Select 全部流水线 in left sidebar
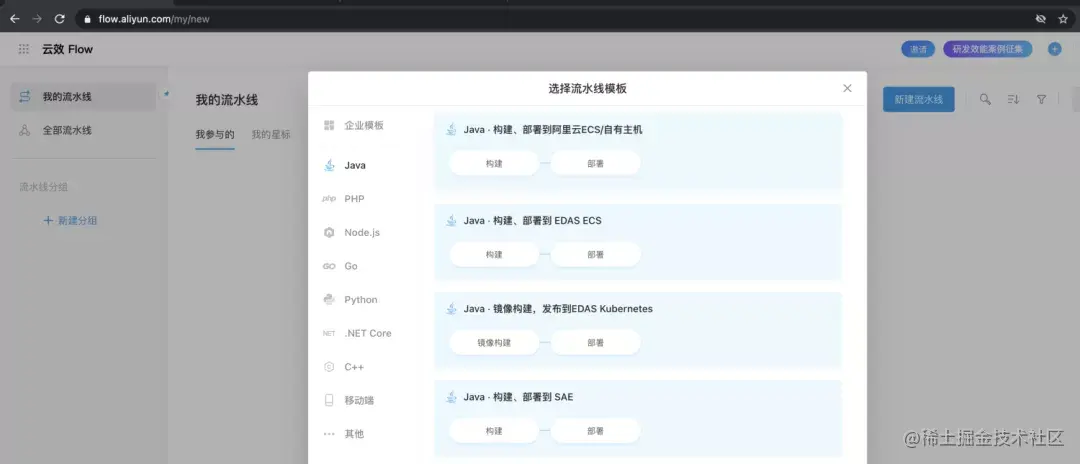This screenshot has width=1080, height=464. pyautogui.click(x=83, y=130)
